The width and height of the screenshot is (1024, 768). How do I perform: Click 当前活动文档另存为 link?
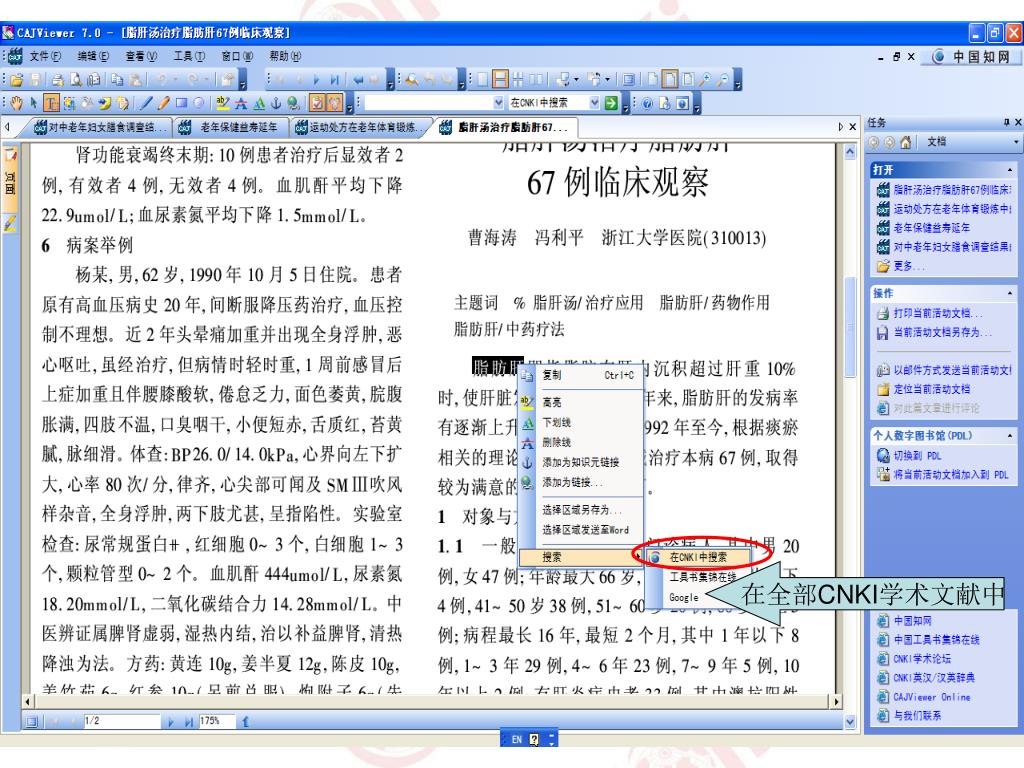click(942, 332)
